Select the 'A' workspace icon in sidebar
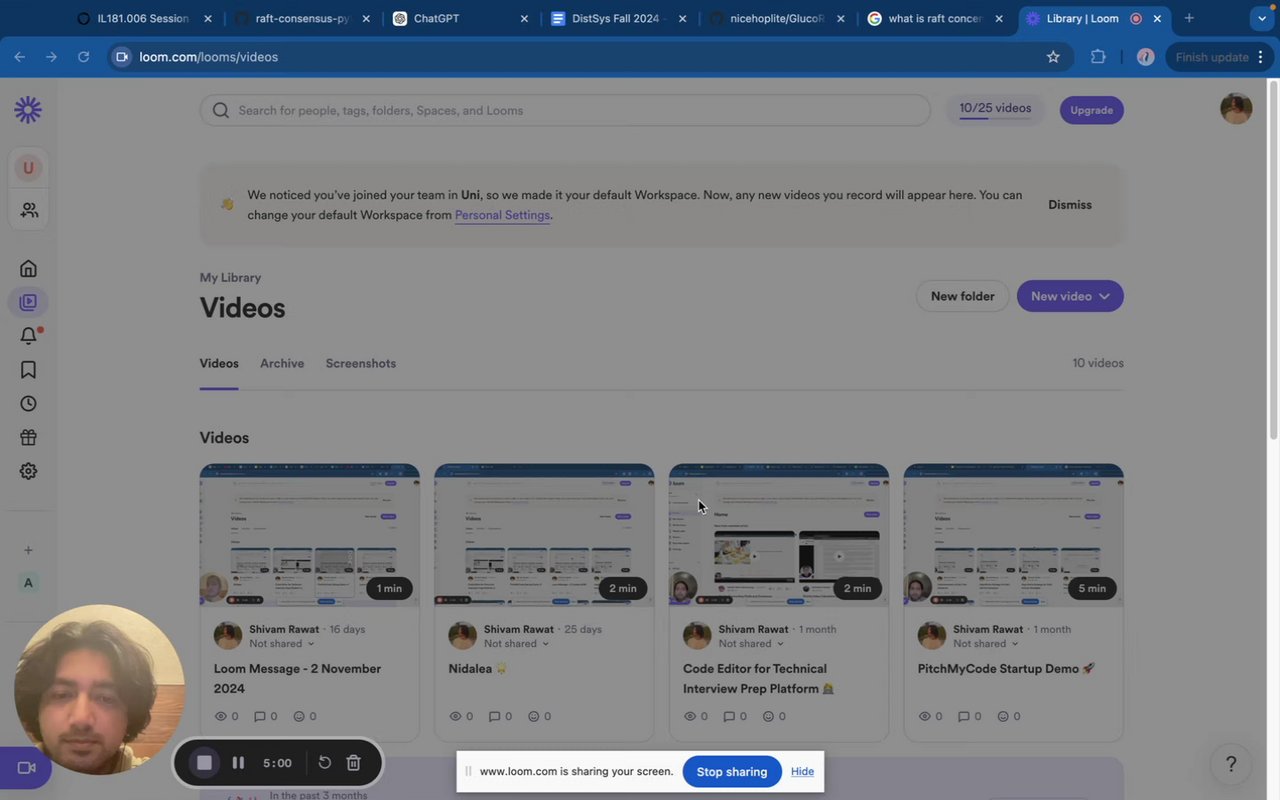This screenshot has height=800, width=1280. pos(28,583)
